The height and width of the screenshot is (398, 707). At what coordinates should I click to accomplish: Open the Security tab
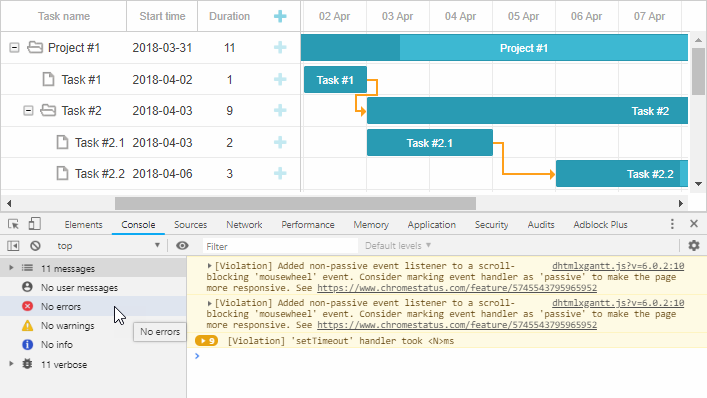click(491, 224)
